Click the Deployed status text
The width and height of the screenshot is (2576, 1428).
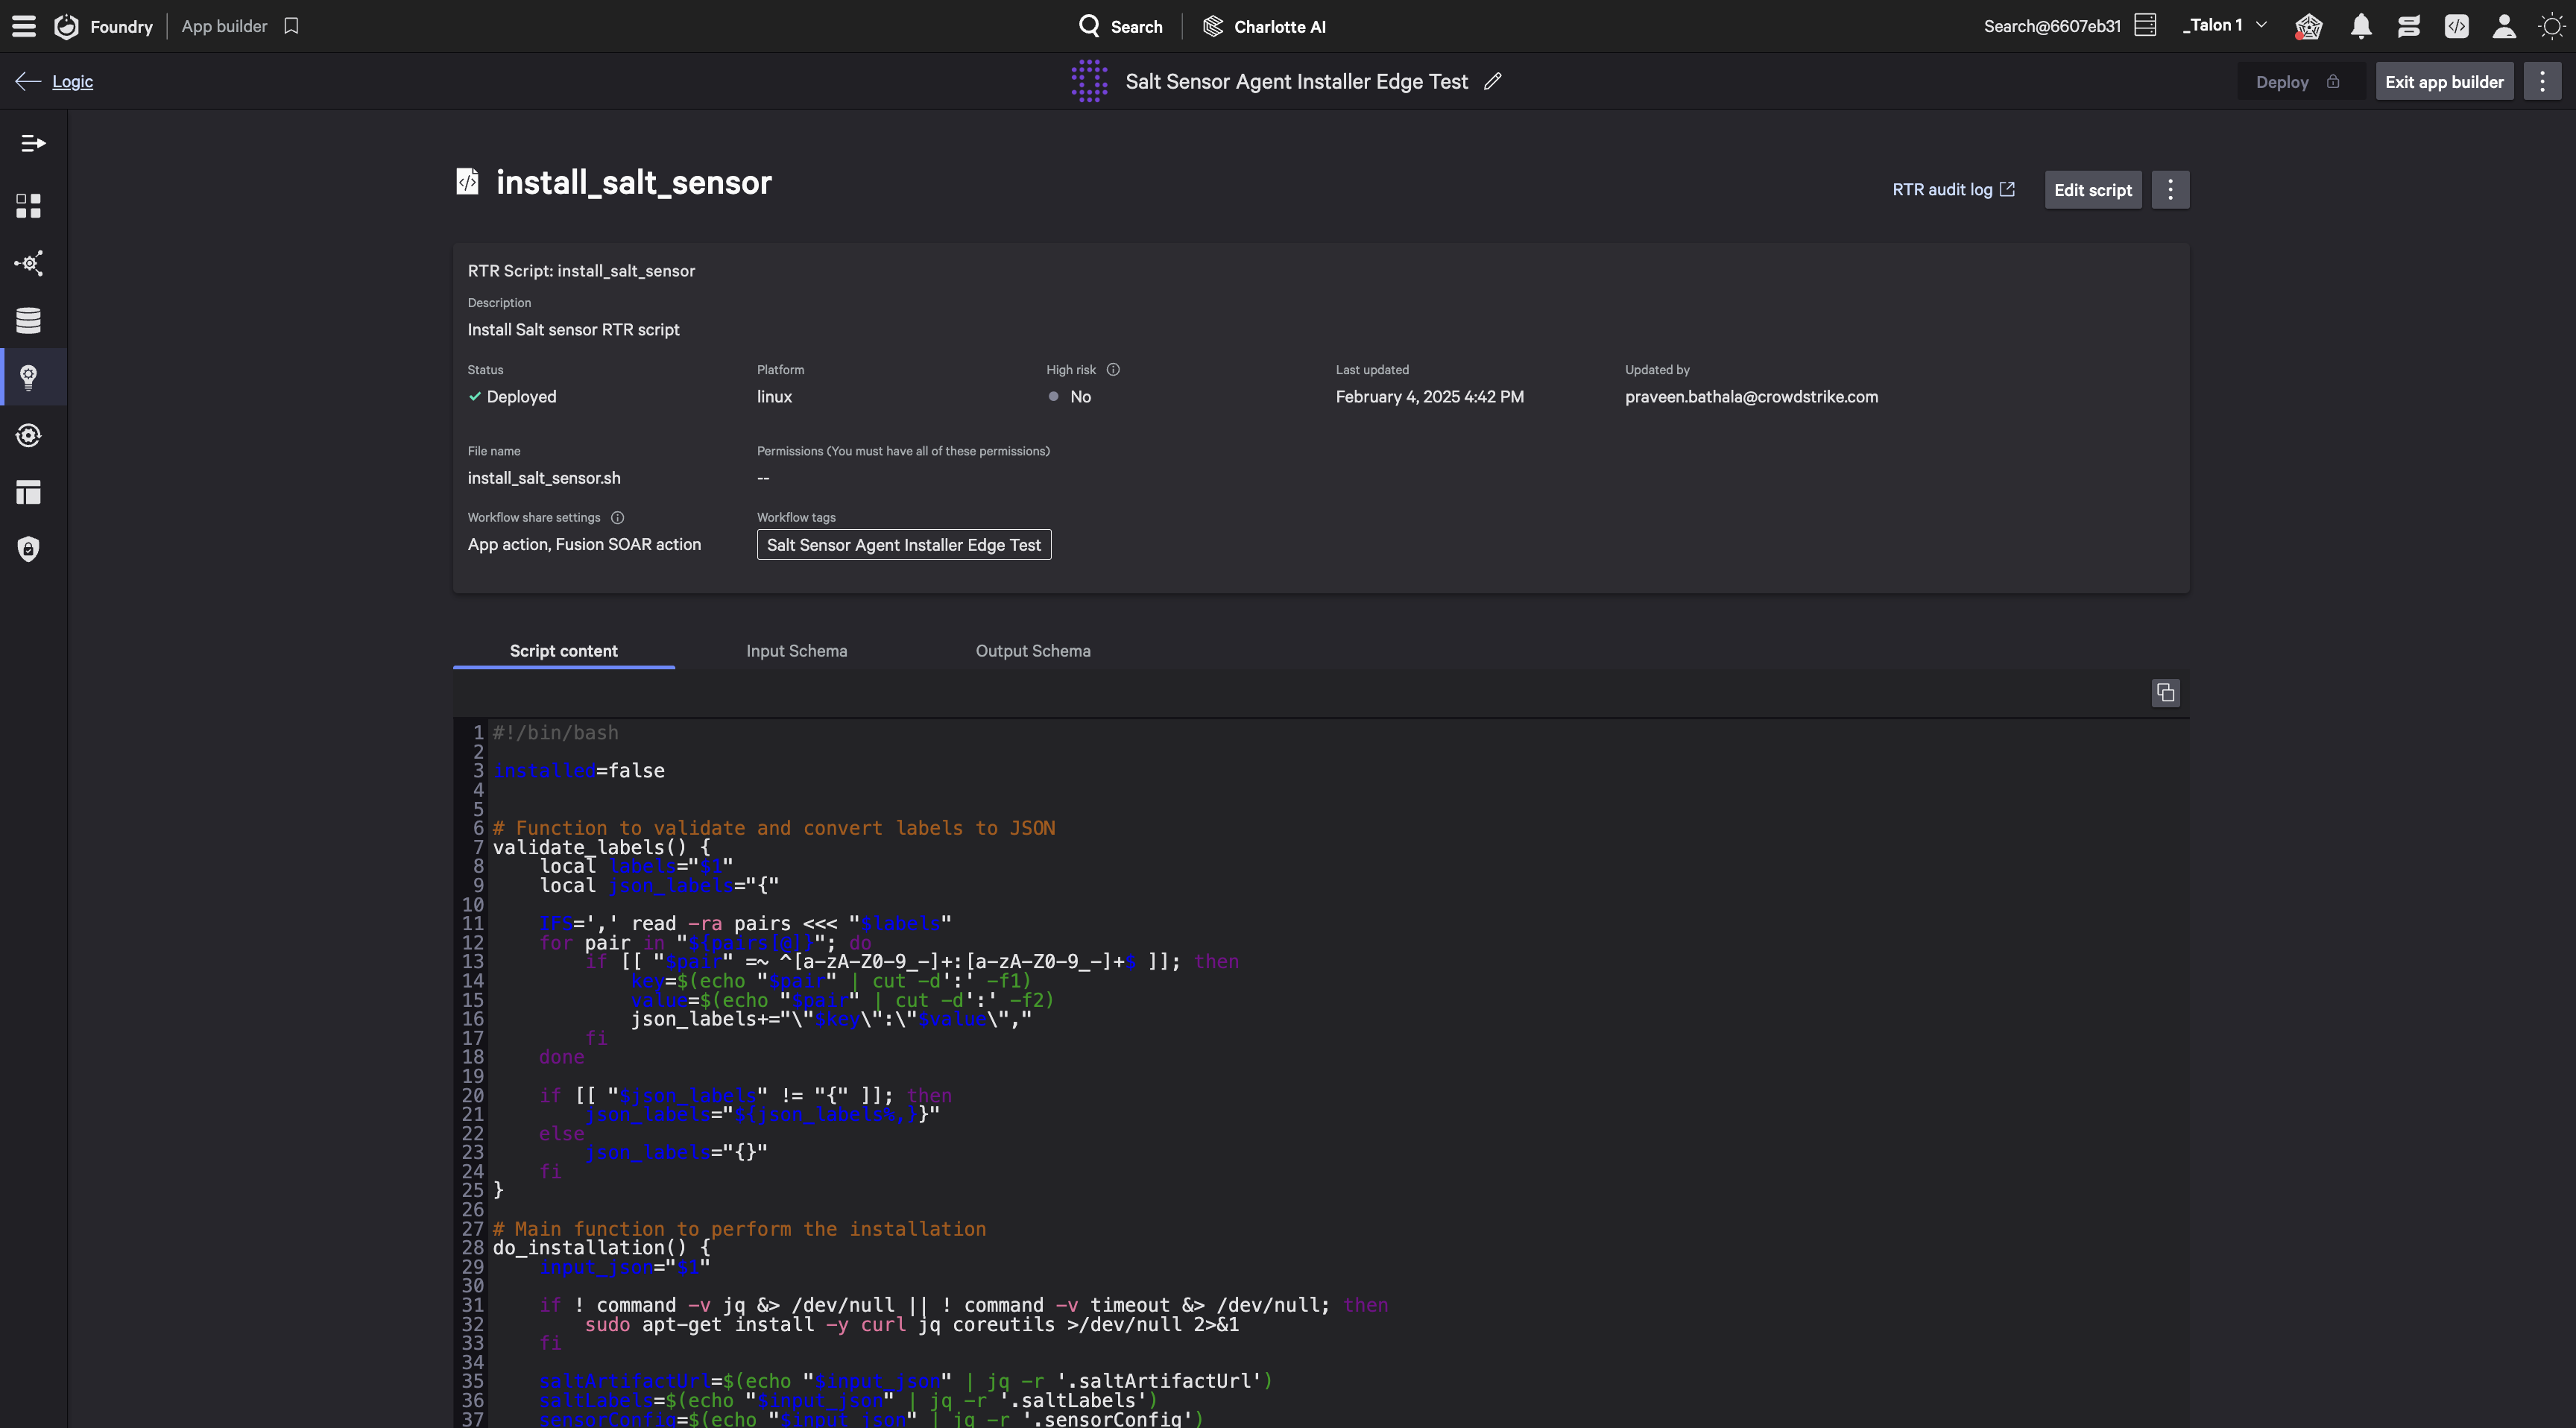pyautogui.click(x=521, y=397)
